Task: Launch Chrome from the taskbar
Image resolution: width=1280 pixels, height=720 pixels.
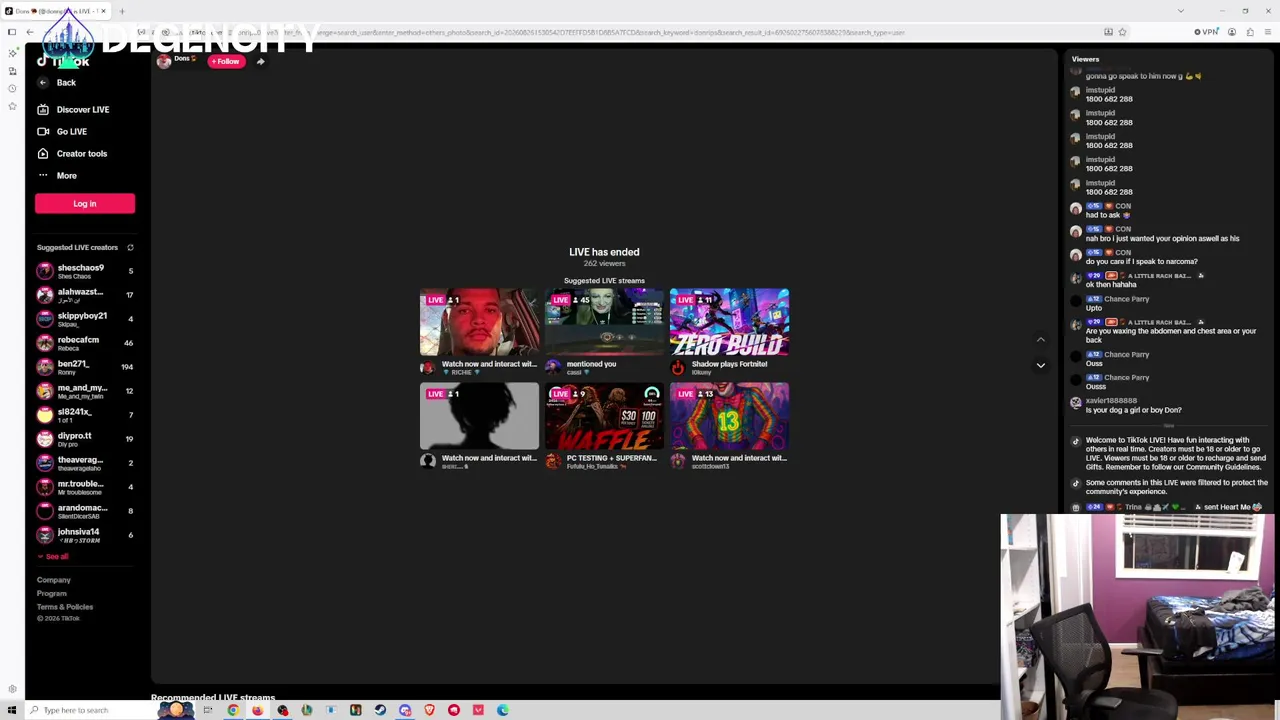Action: (x=233, y=710)
